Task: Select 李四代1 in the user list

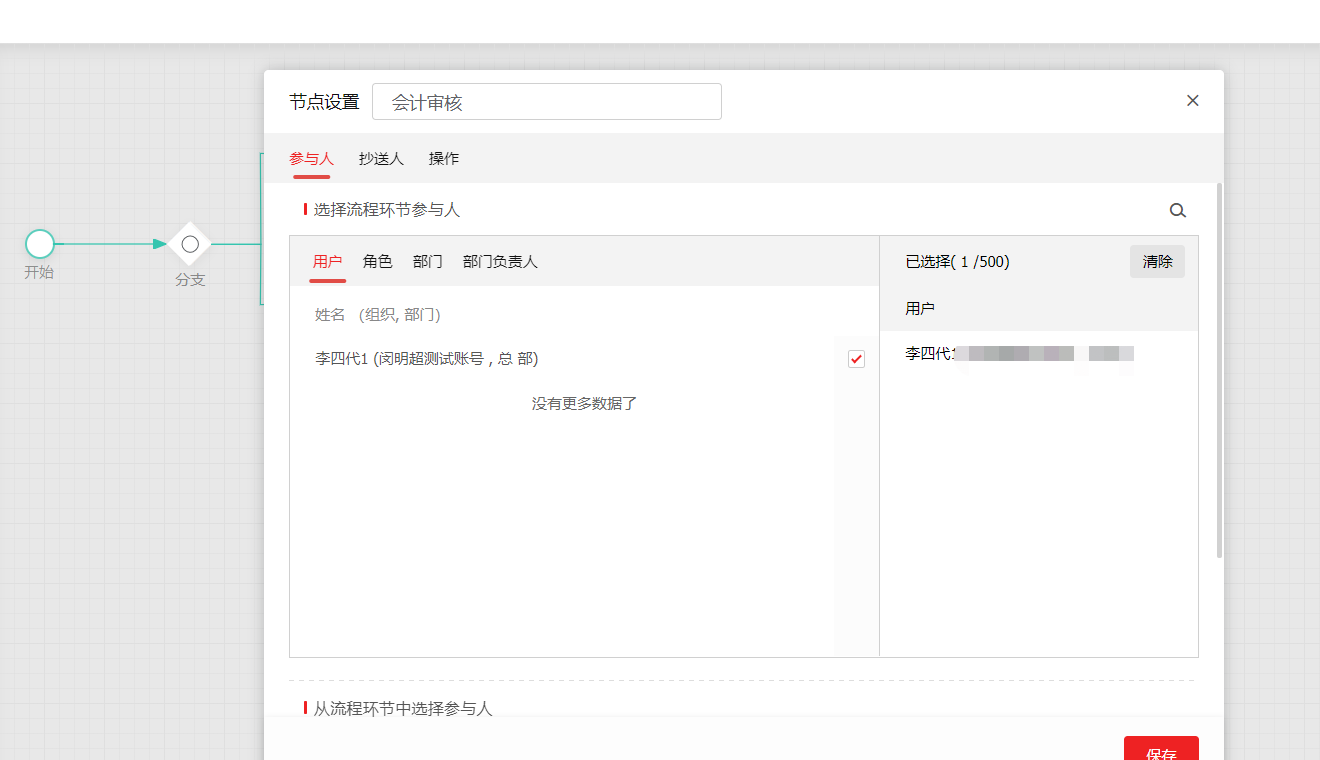Action: point(427,359)
